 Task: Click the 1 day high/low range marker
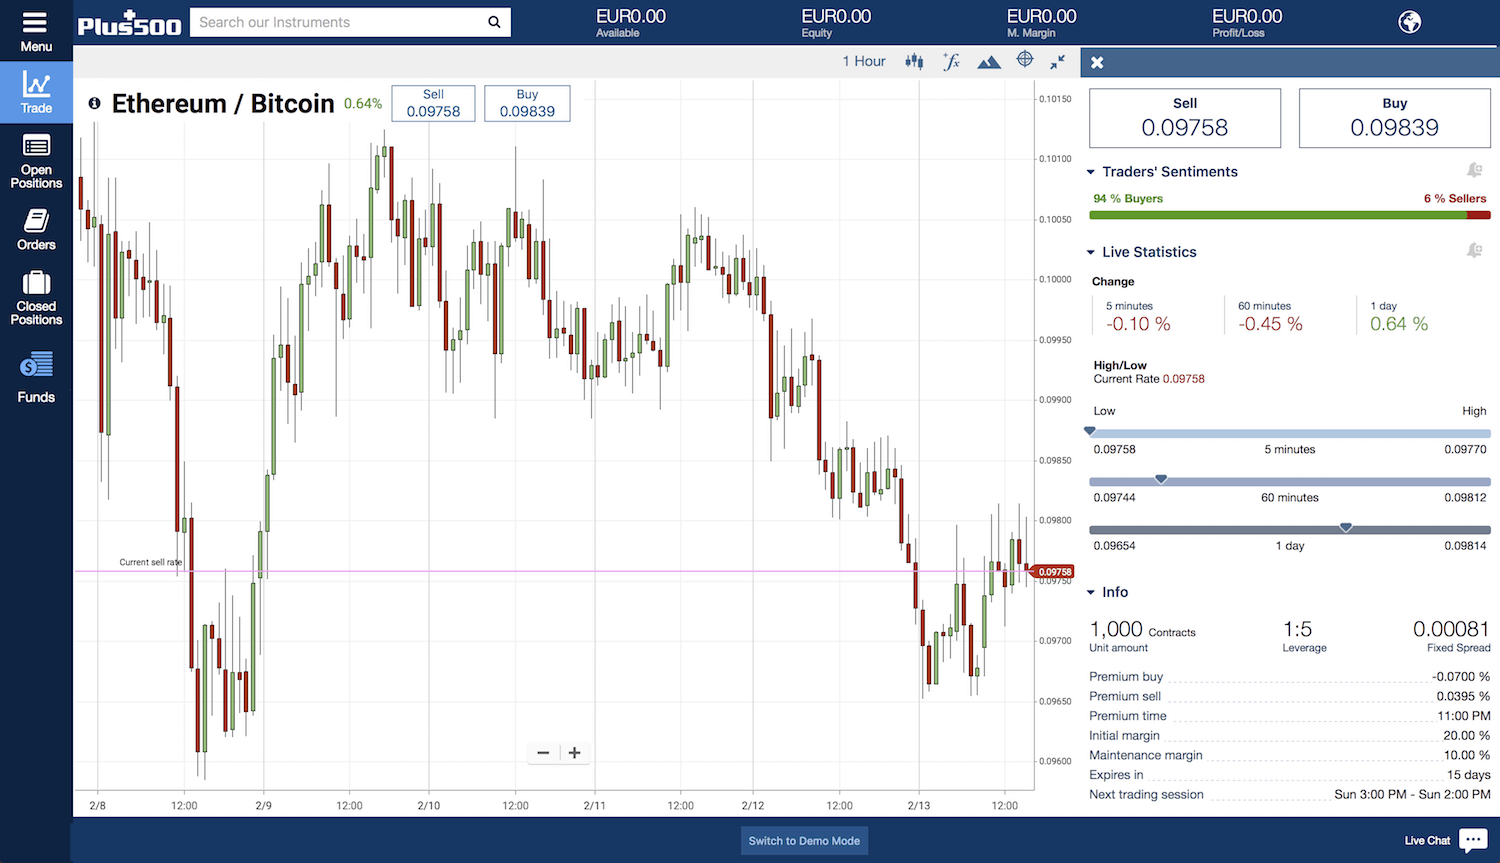point(1346,527)
